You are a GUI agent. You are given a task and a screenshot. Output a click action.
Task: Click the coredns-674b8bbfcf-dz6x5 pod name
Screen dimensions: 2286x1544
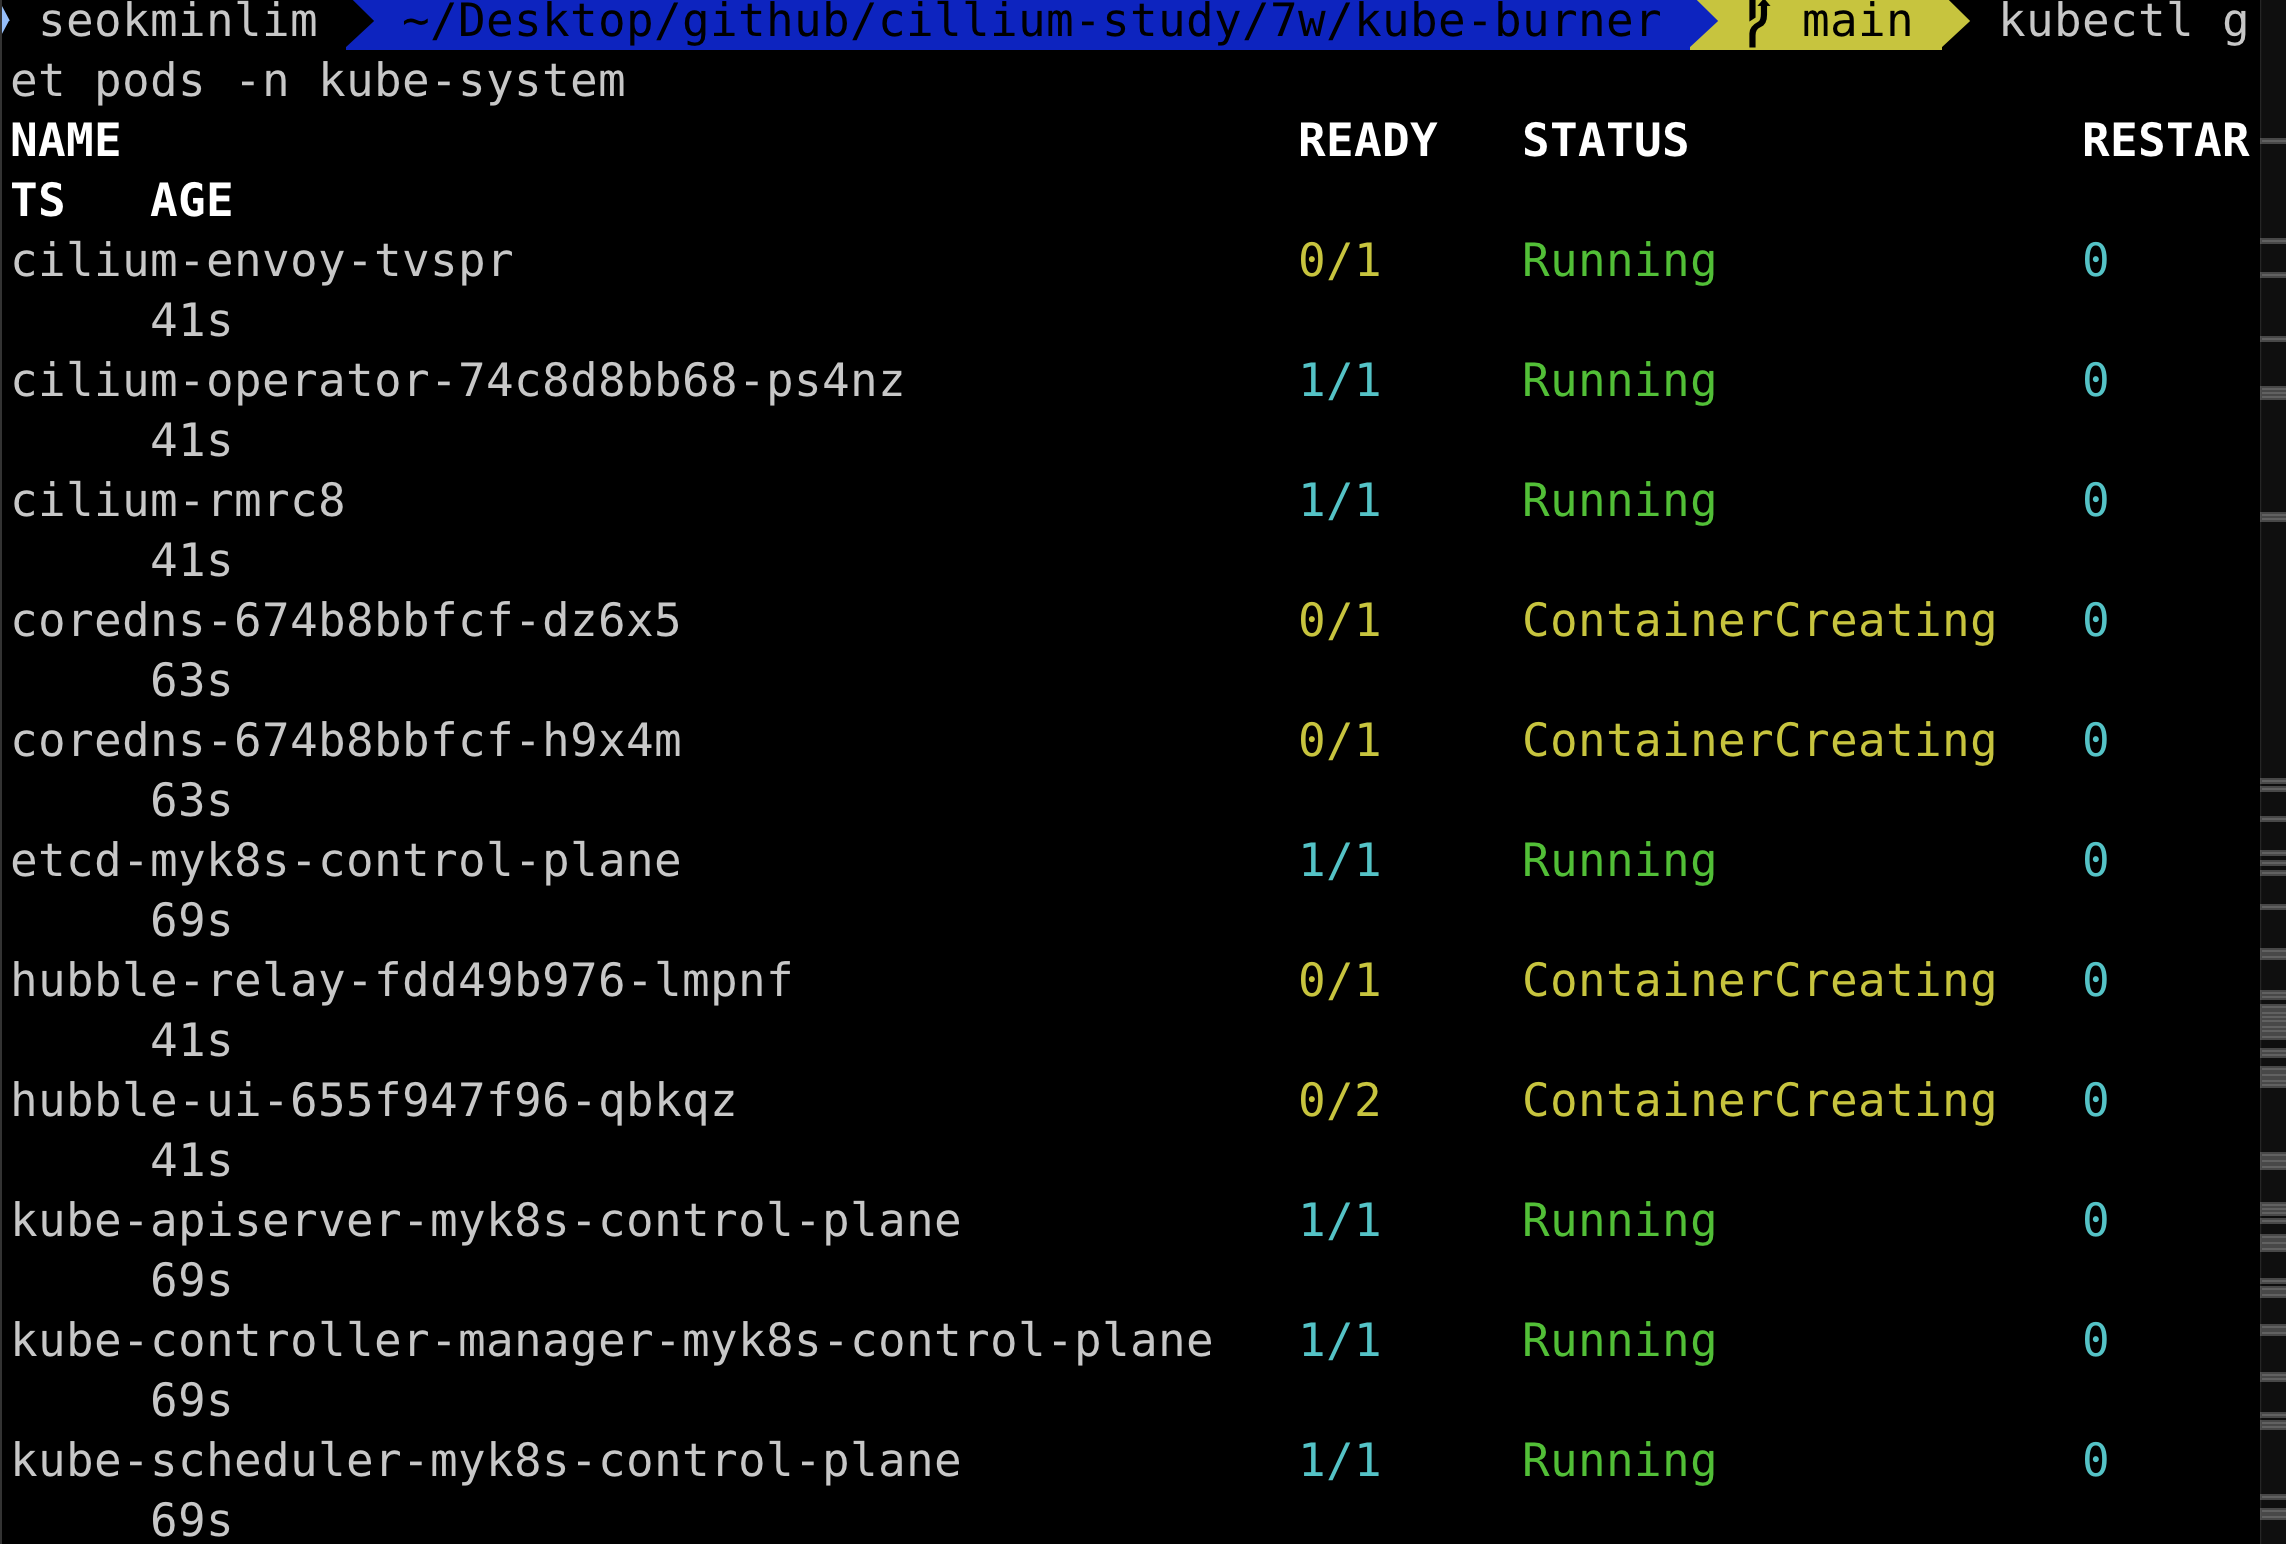click(345, 621)
